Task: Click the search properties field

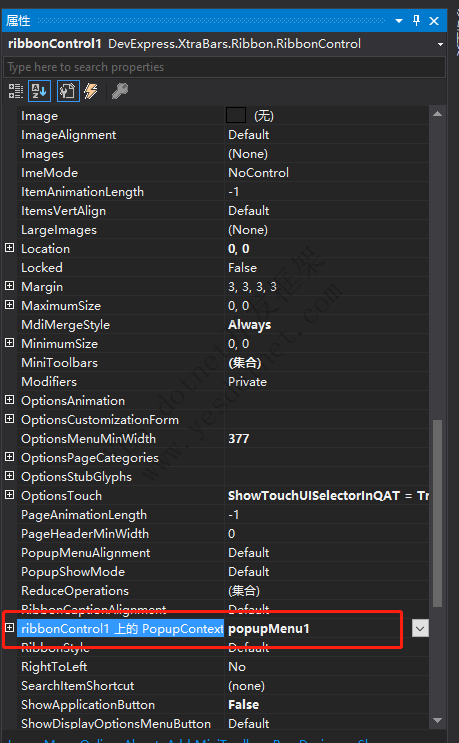Action: 224,67
